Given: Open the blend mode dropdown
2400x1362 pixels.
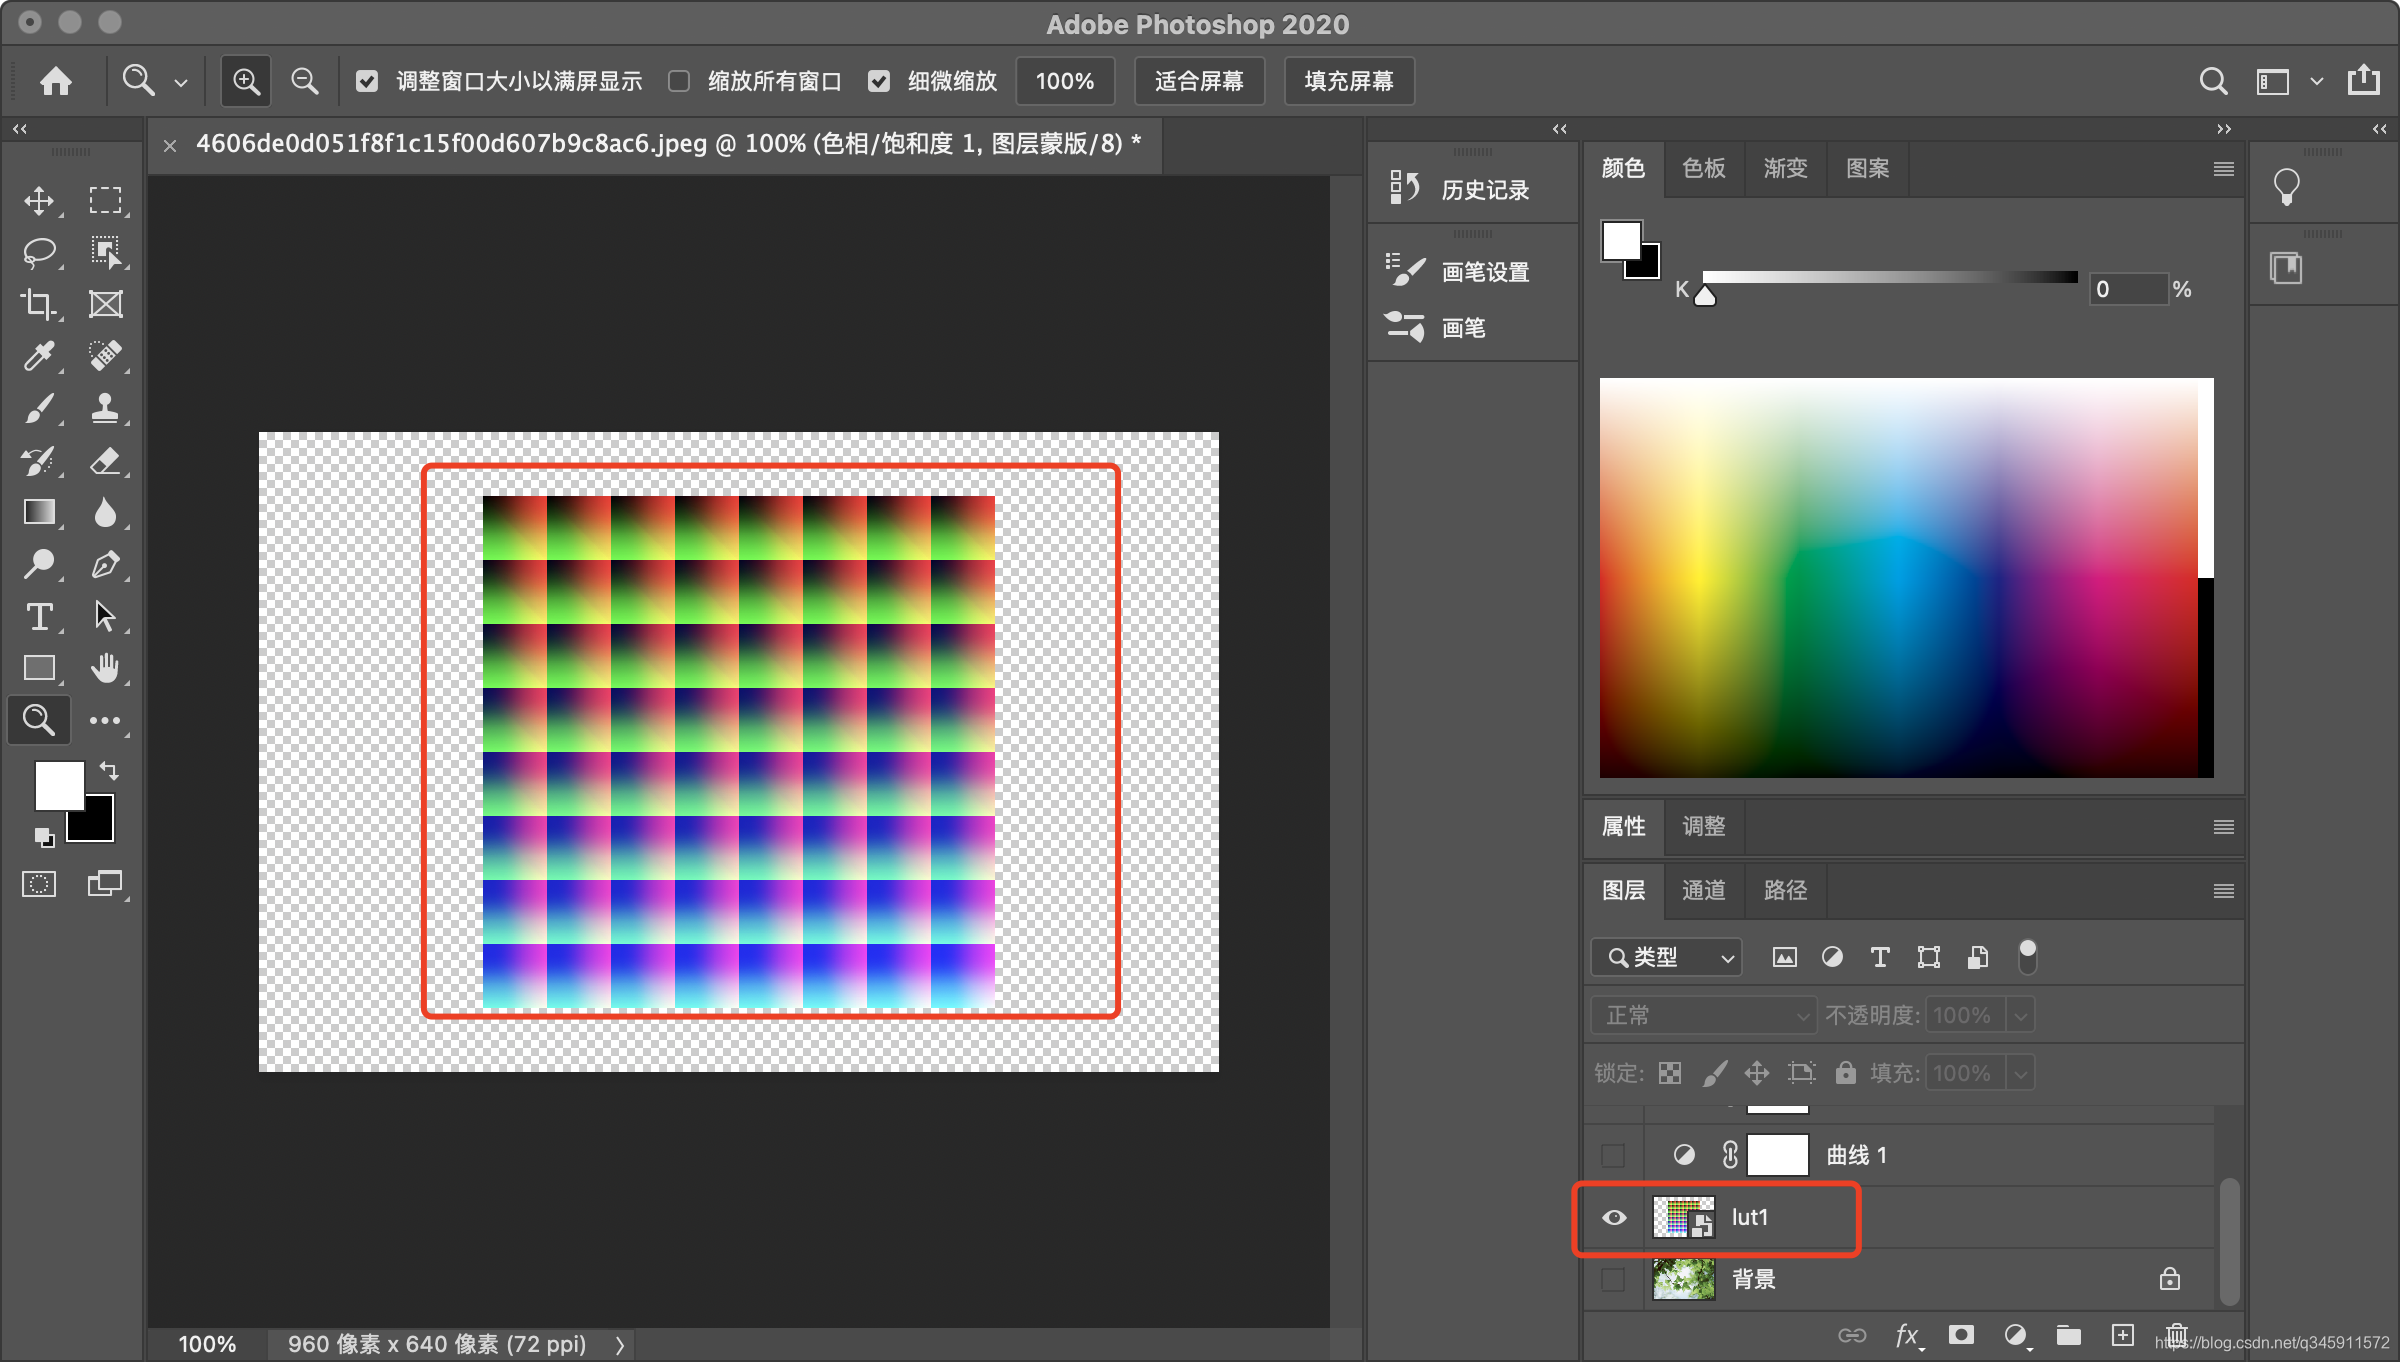Looking at the screenshot, I should coord(1703,1015).
